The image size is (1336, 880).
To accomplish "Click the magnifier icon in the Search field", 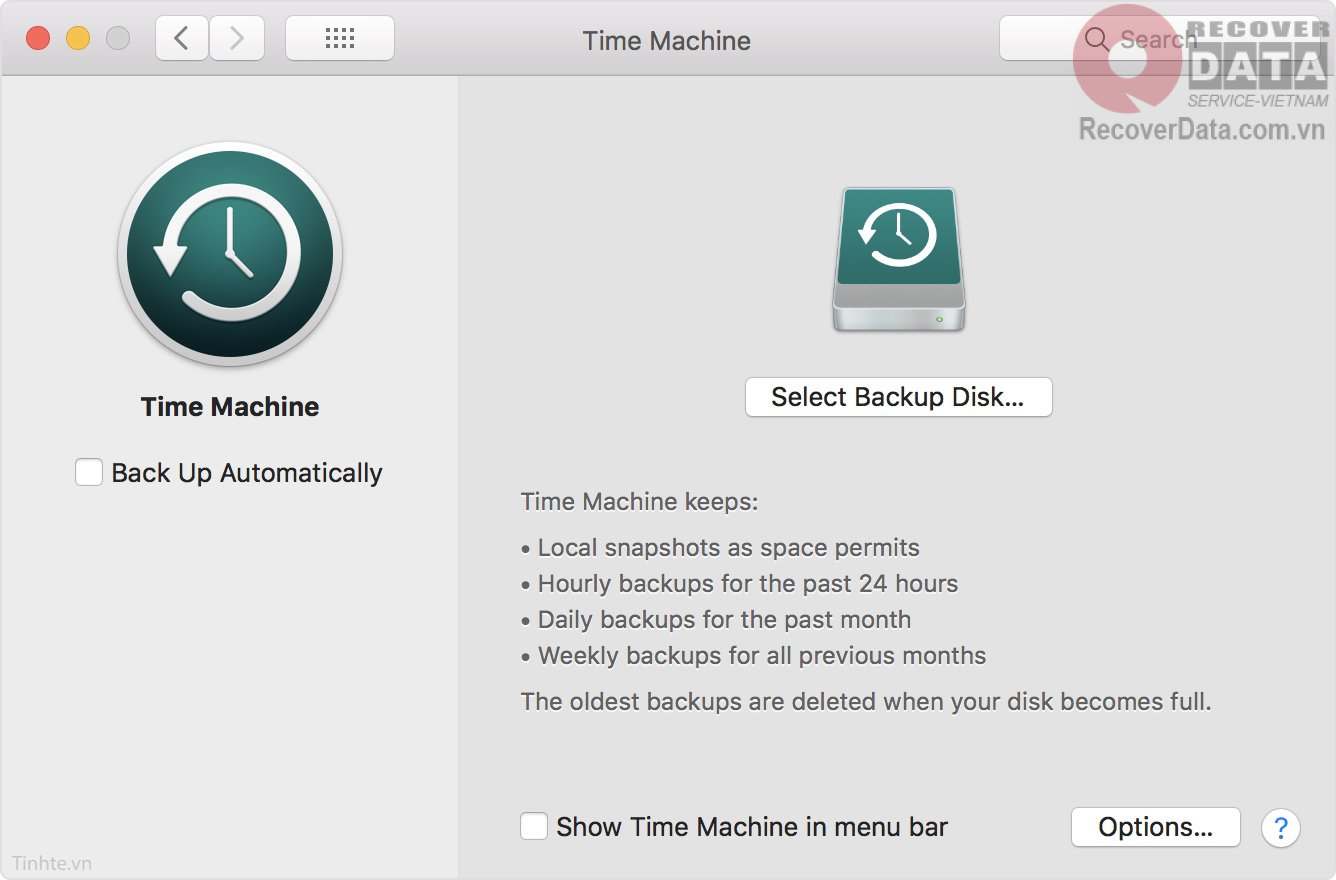I will tap(1096, 39).
